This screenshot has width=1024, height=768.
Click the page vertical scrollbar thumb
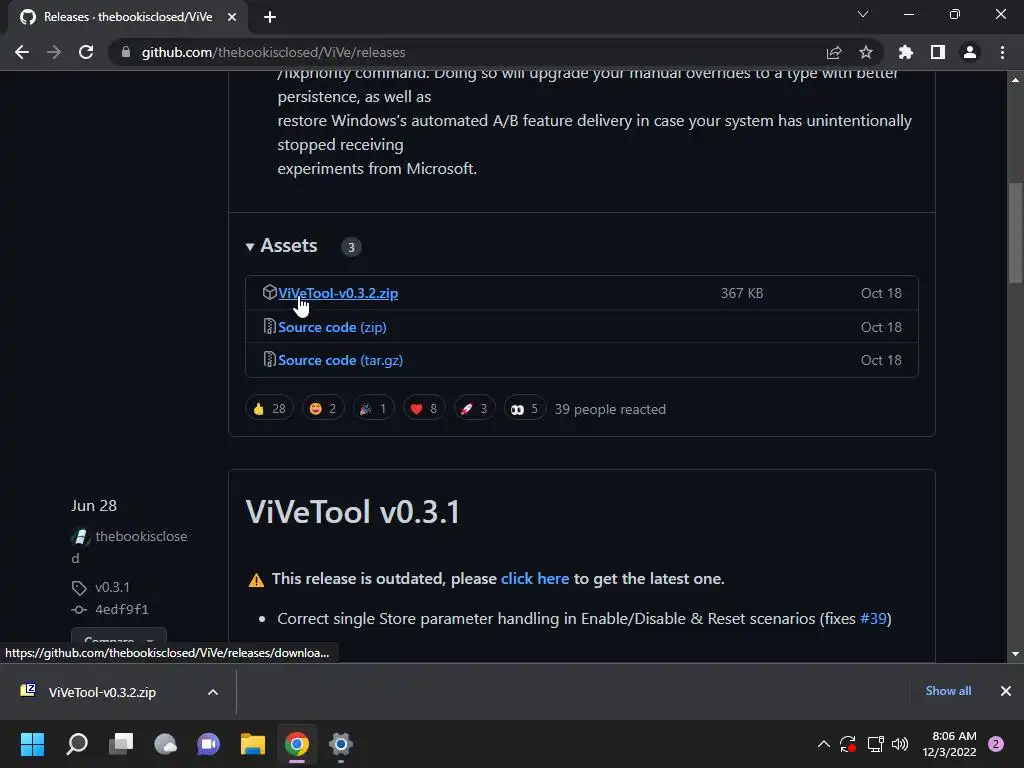click(x=1015, y=232)
